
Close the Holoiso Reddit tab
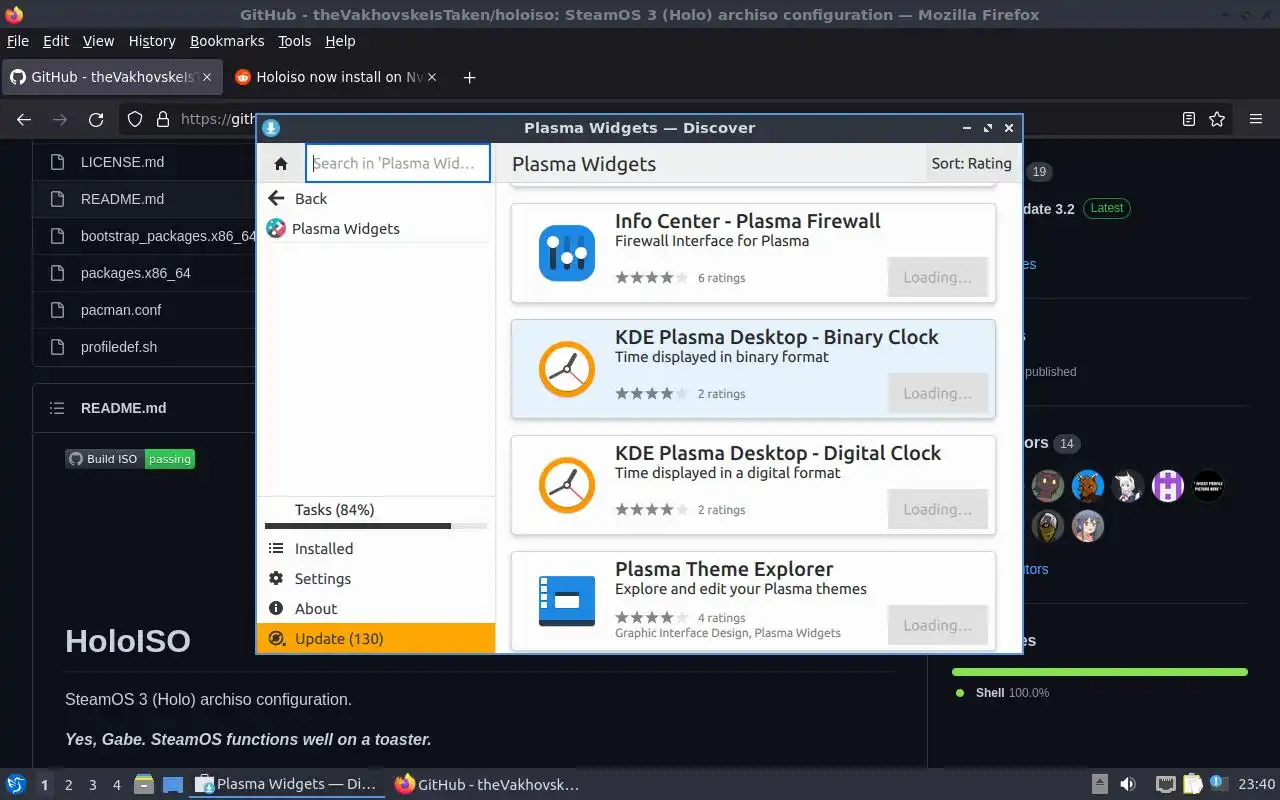coord(432,77)
